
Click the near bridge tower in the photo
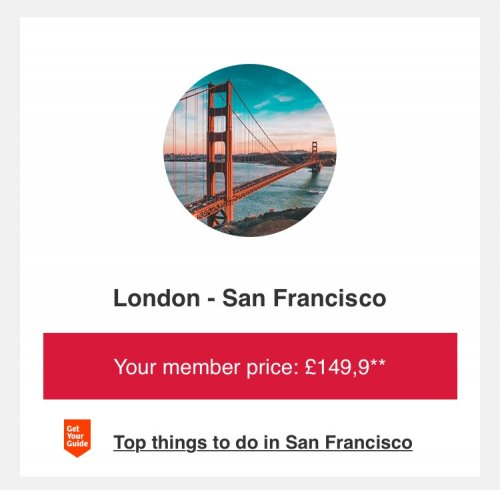[x=220, y=150]
